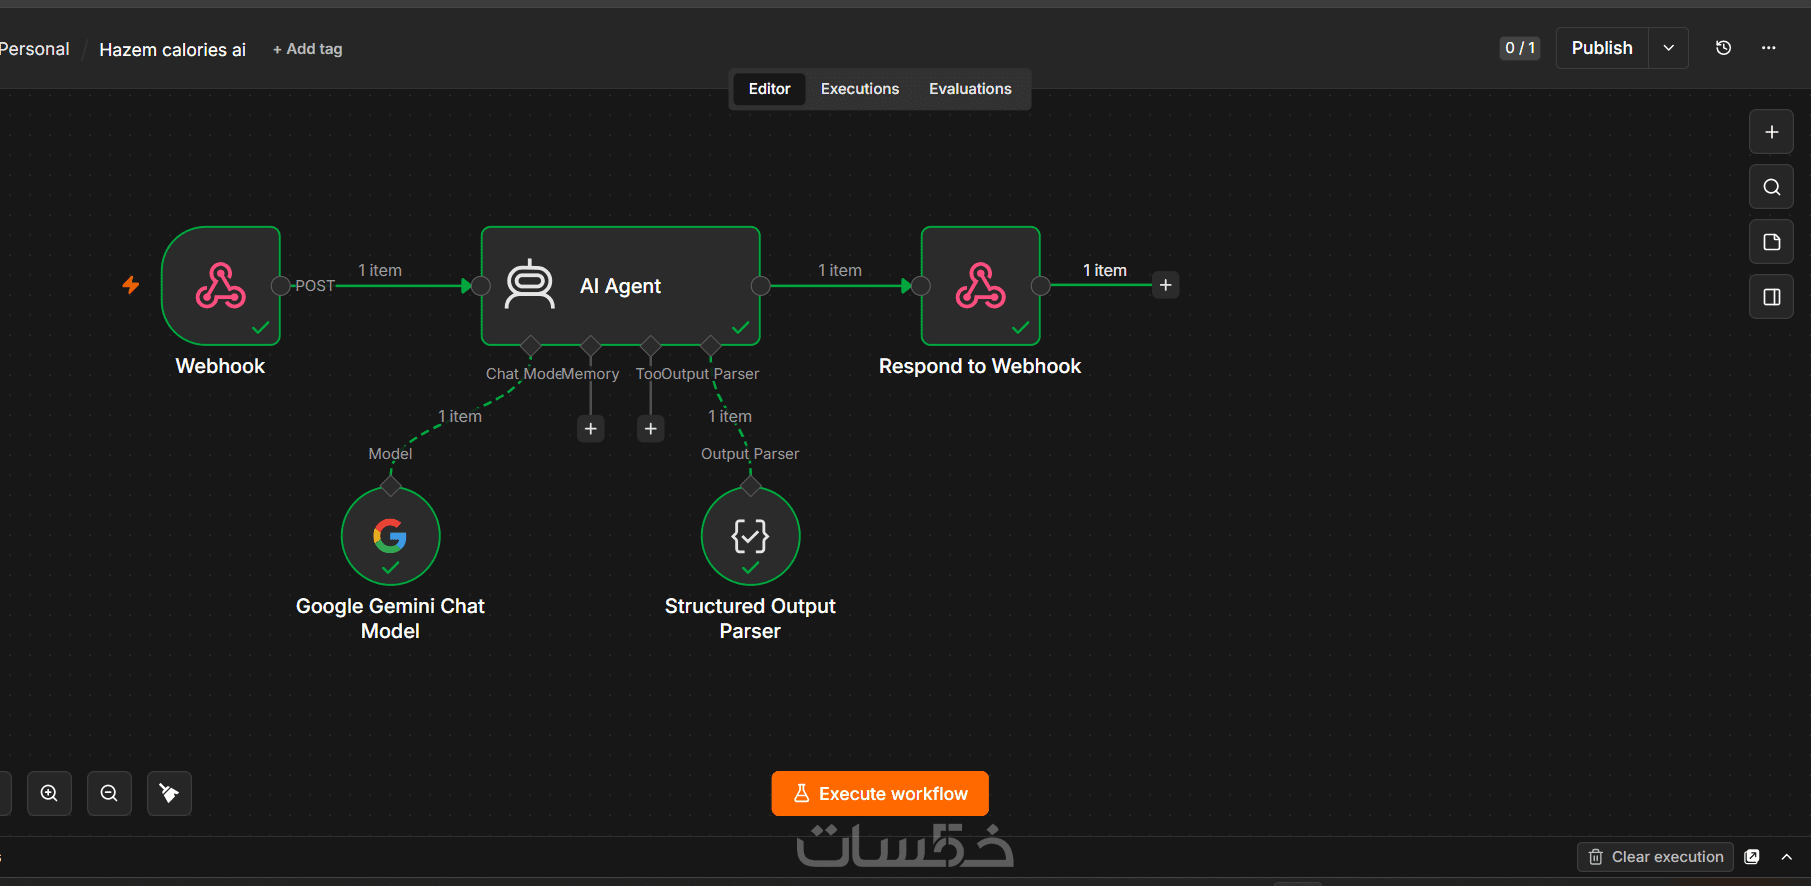The height and width of the screenshot is (886, 1811).
Task: Expand the bottom logs panel
Action: point(1786,857)
